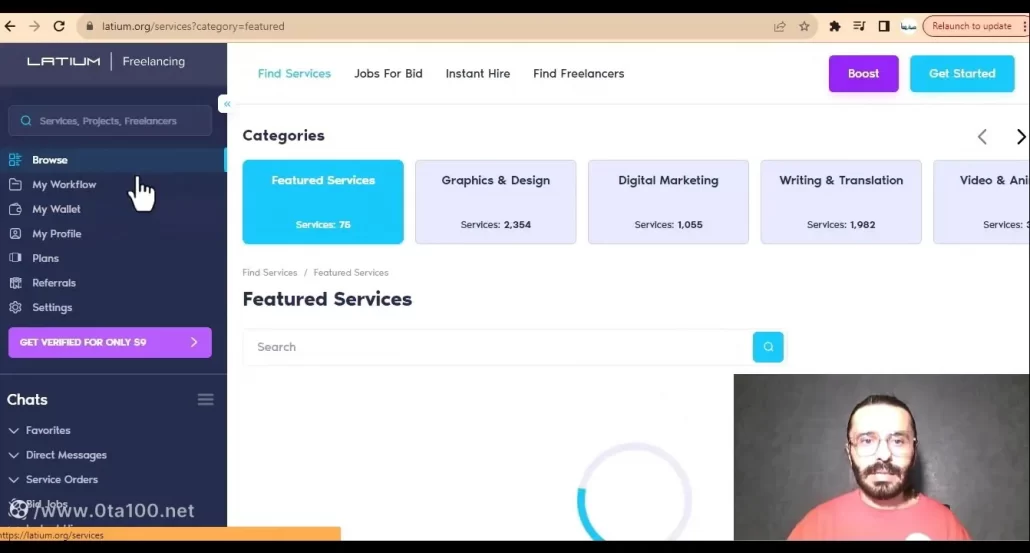This screenshot has width=1030, height=553.
Task: Switch to Jobs For Bid tab
Action: tap(388, 74)
